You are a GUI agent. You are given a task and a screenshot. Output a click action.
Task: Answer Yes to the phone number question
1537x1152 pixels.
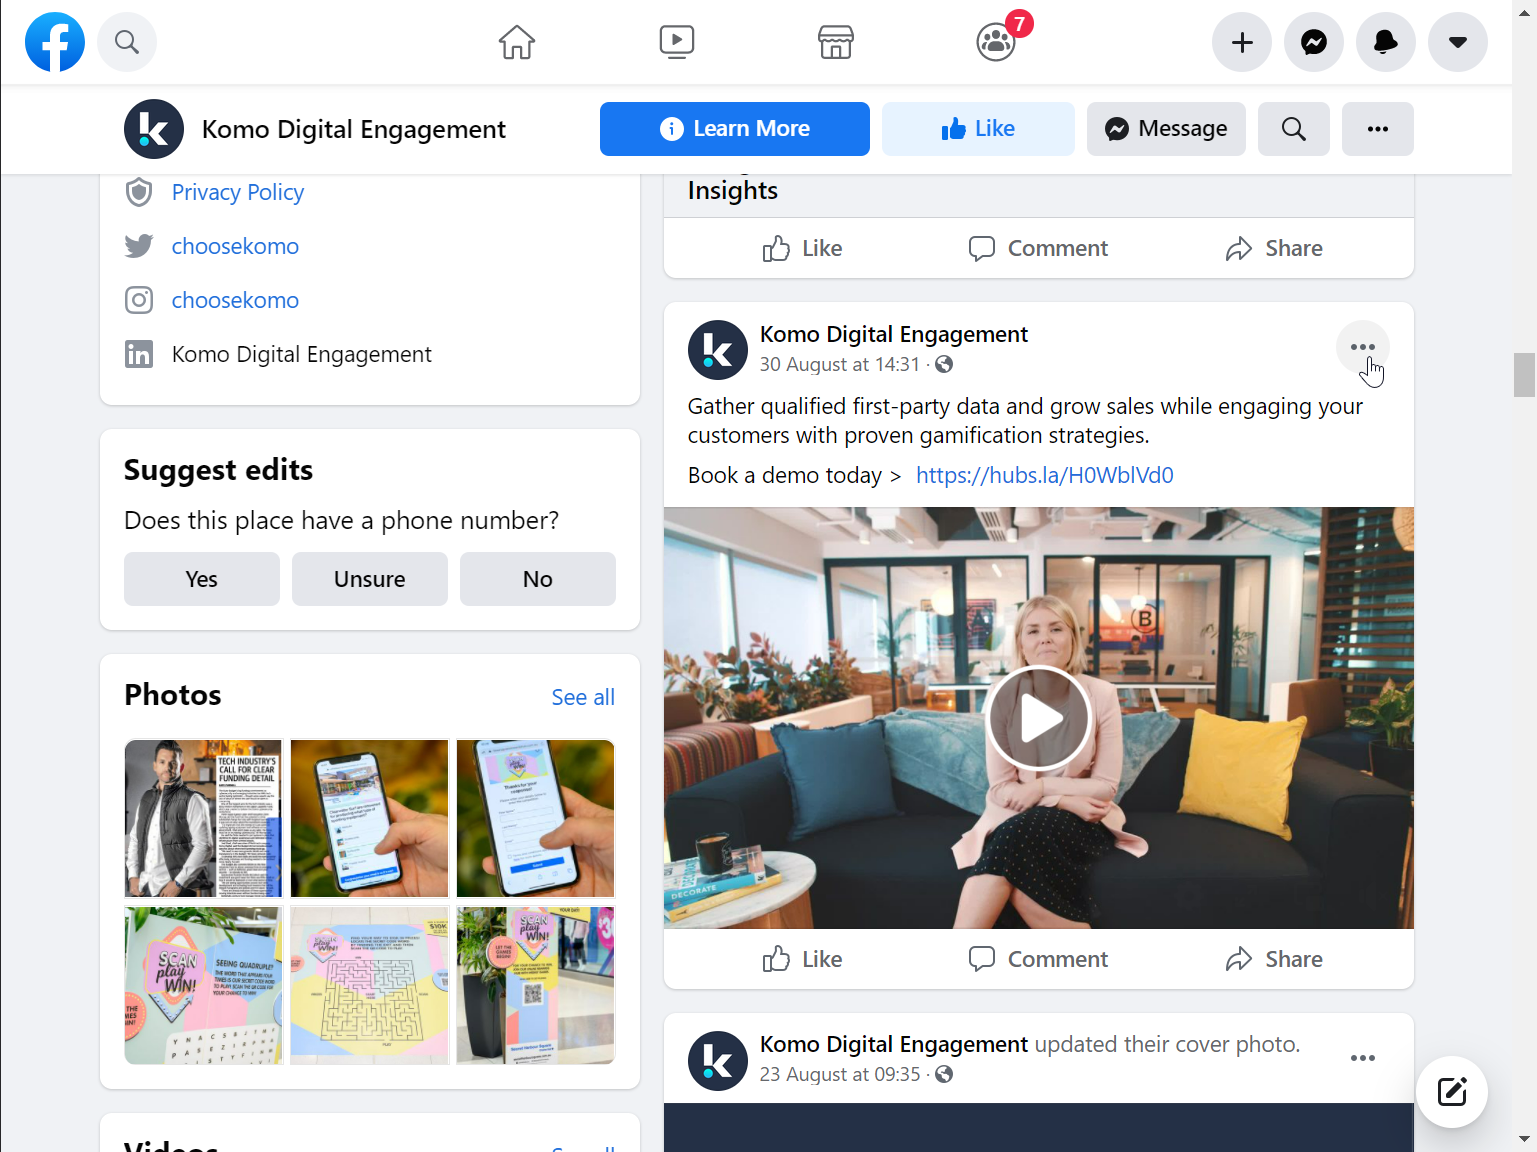tap(202, 579)
